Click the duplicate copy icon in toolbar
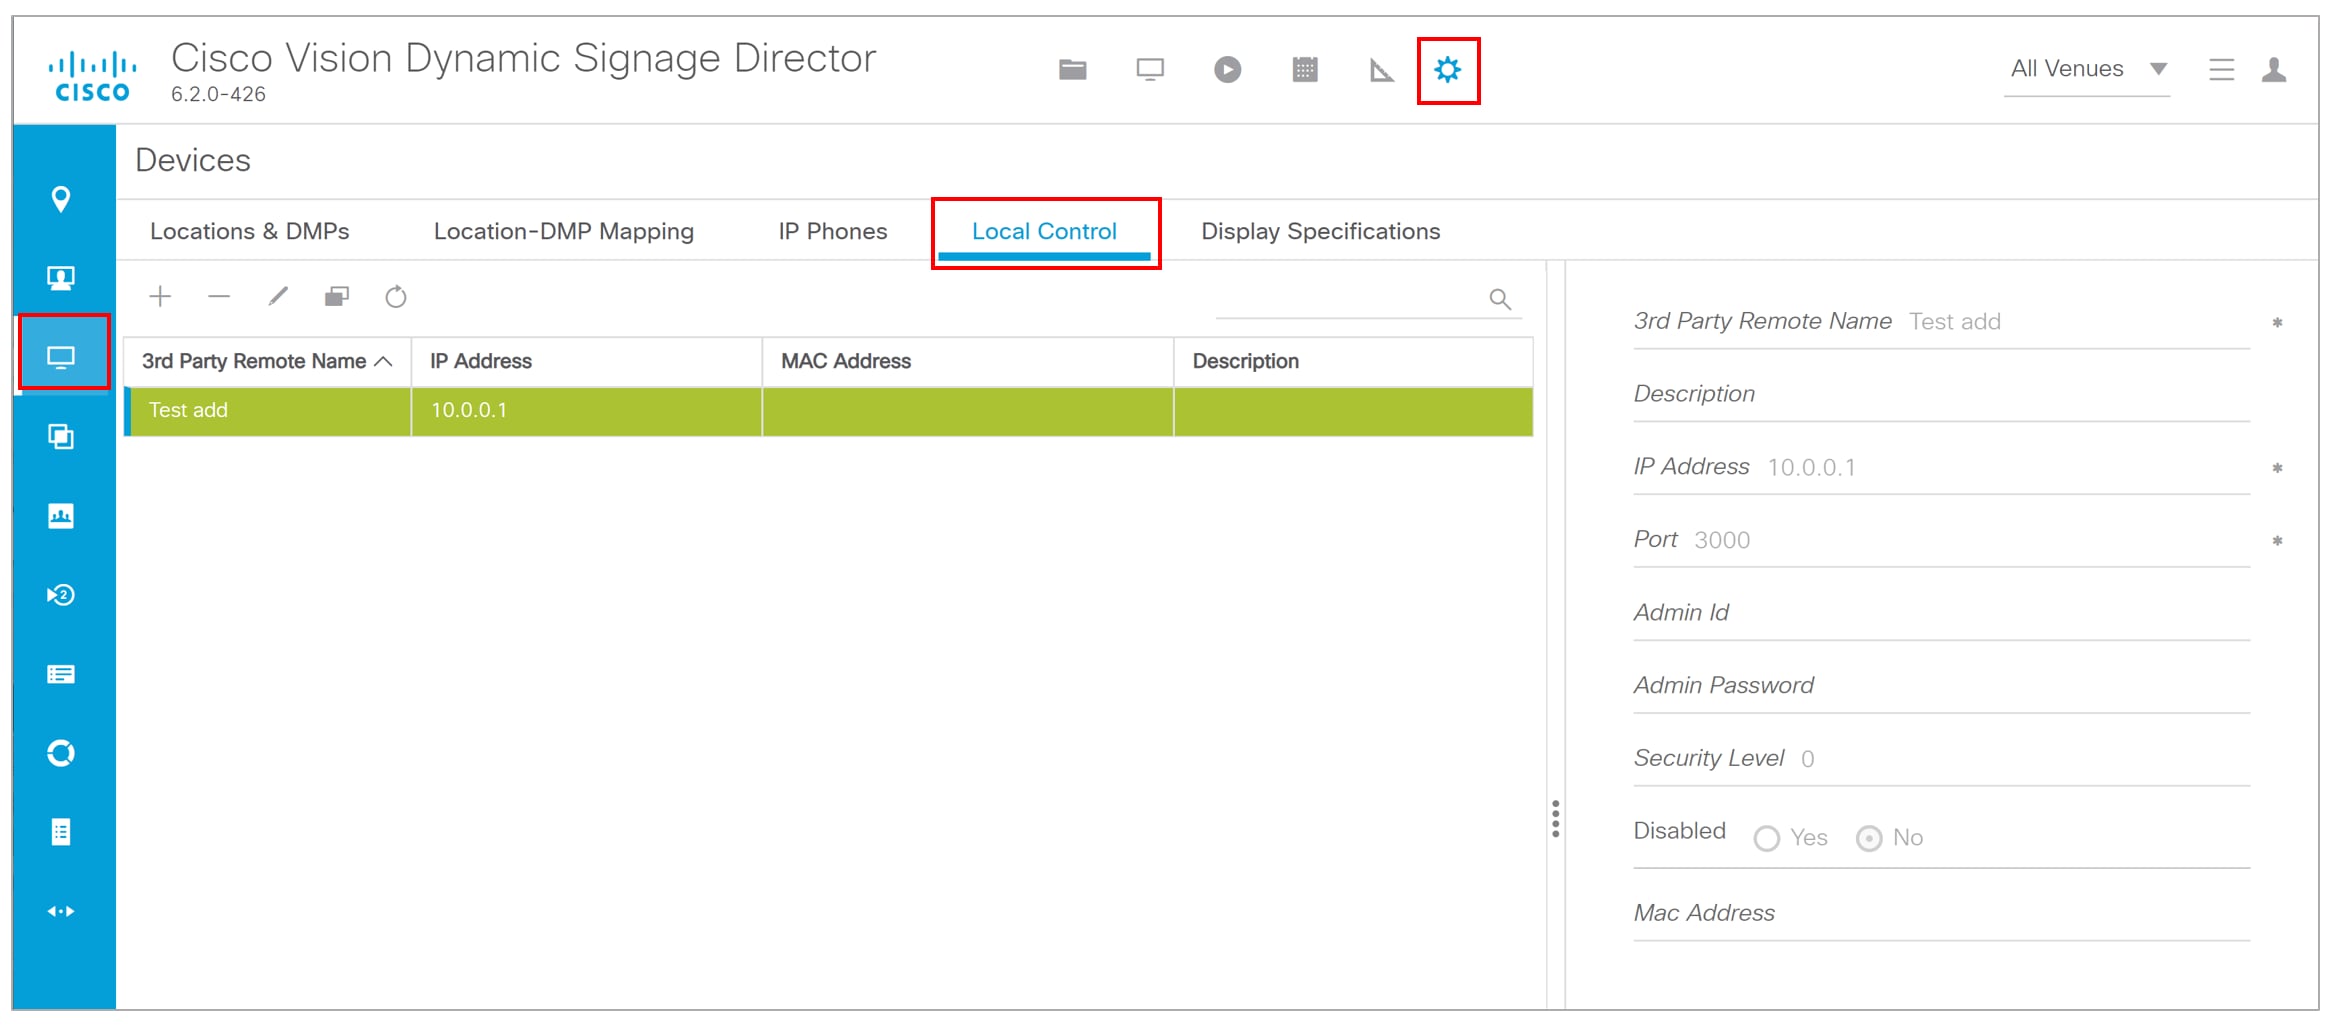This screenshot has width=2335, height=1025. pyautogui.click(x=337, y=296)
